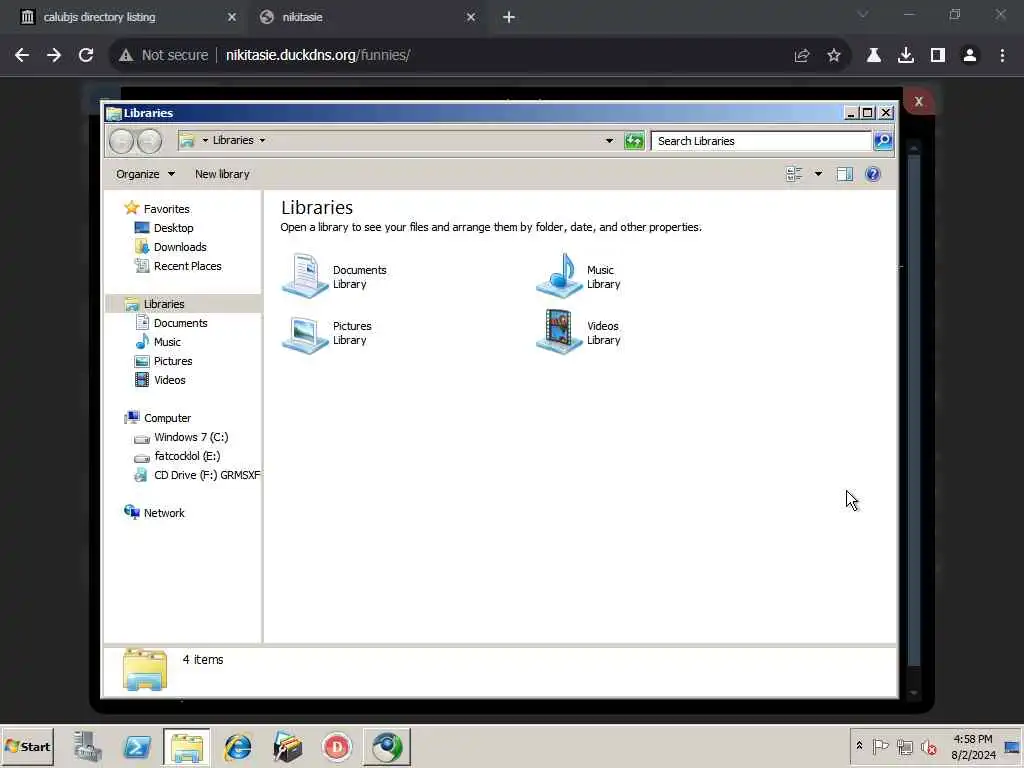Open the Chrome profile icon
1024x768 pixels.
point(970,56)
